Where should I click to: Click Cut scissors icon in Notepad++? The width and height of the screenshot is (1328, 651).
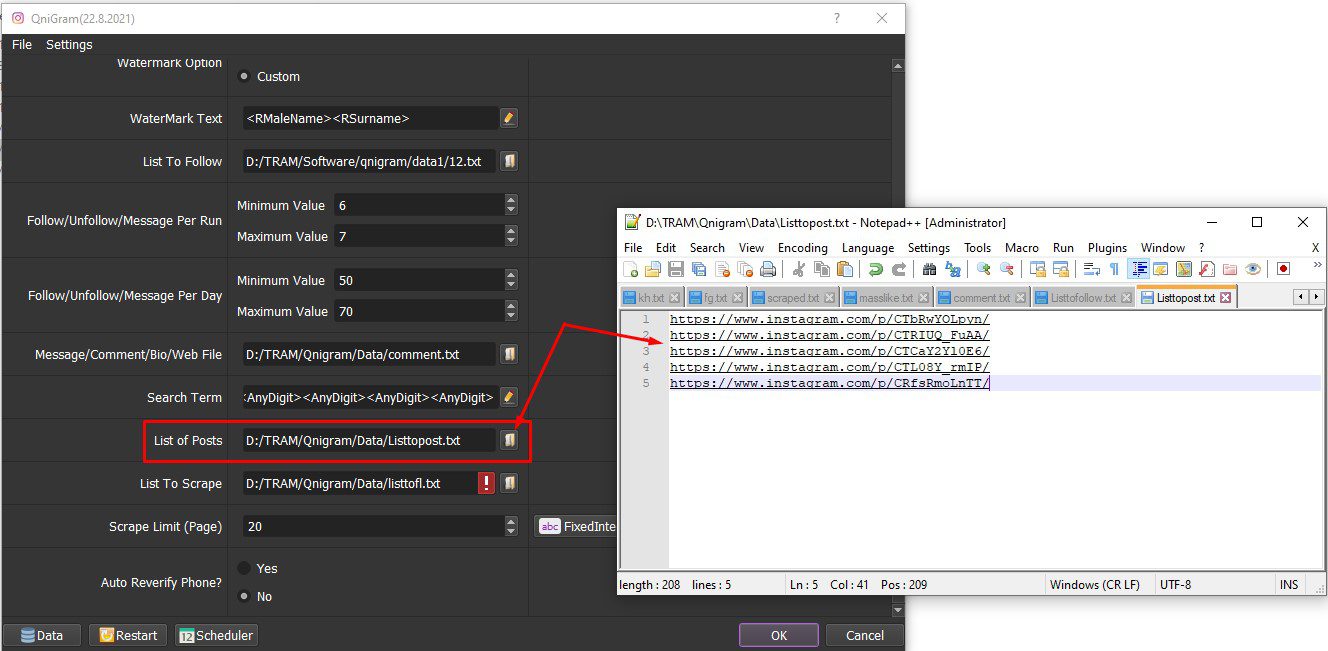click(x=799, y=269)
